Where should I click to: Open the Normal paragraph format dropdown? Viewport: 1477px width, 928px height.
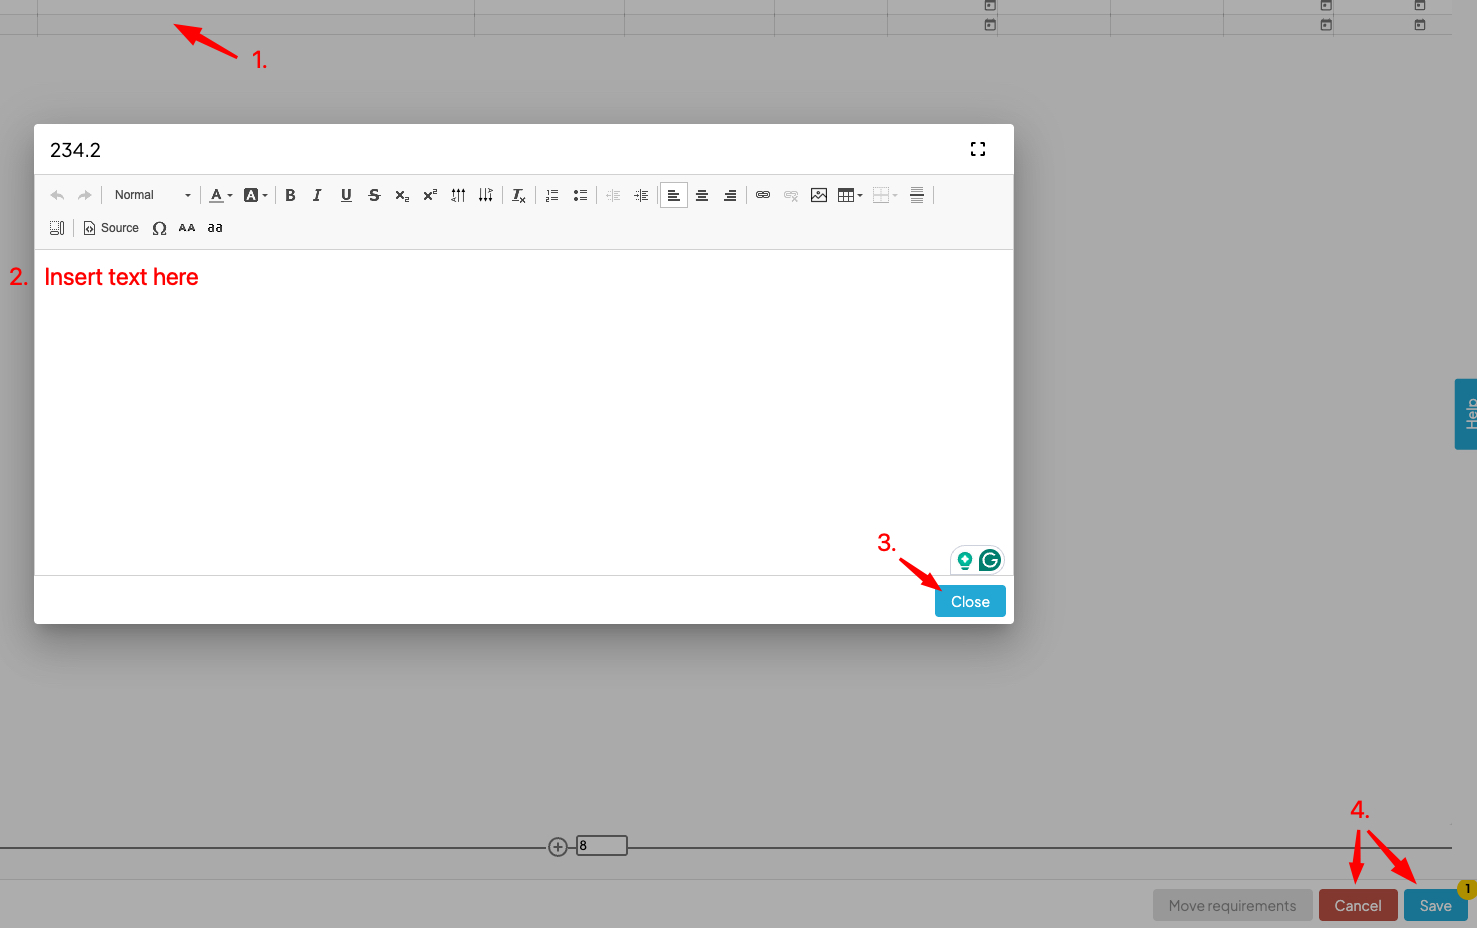point(152,195)
